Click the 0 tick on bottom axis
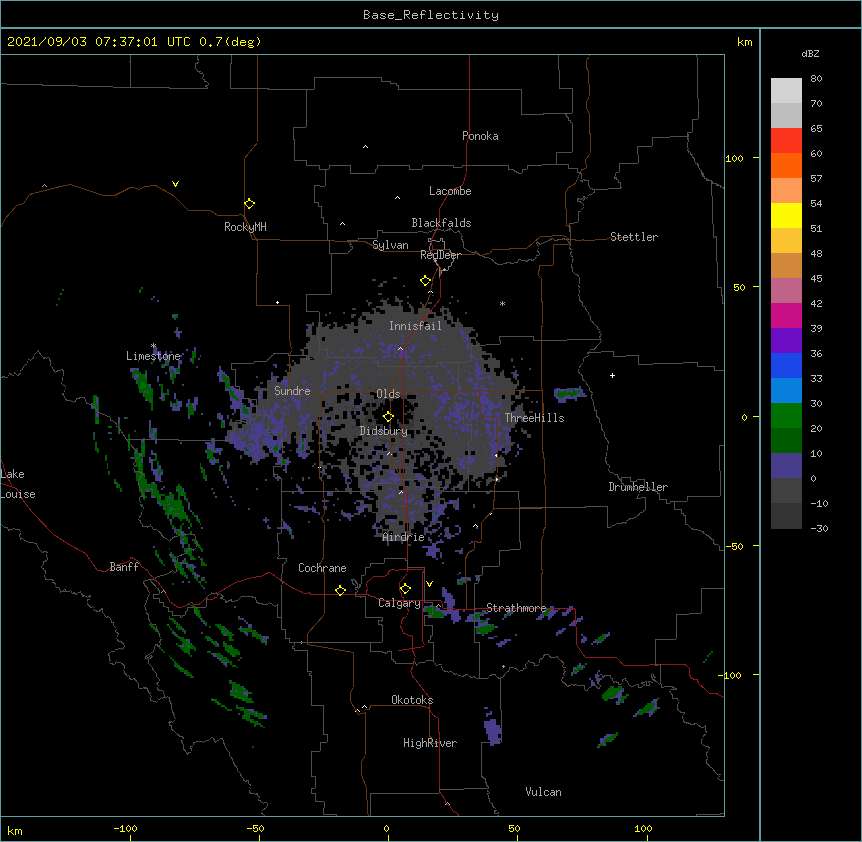This screenshot has width=862, height=842. click(386, 829)
